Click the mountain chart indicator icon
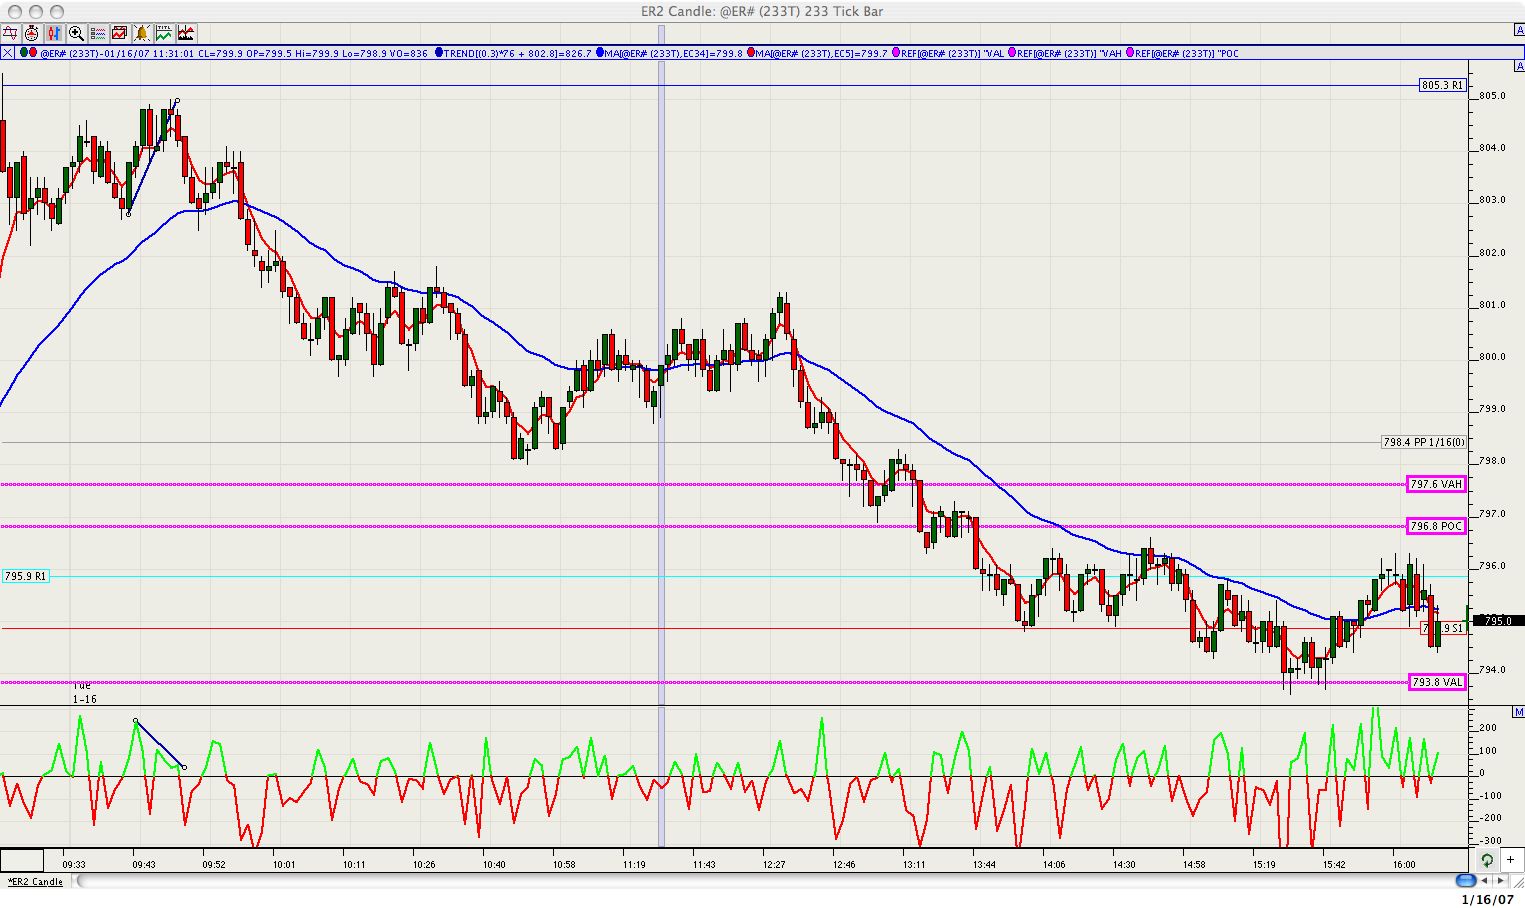 click(x=186, y=33)
